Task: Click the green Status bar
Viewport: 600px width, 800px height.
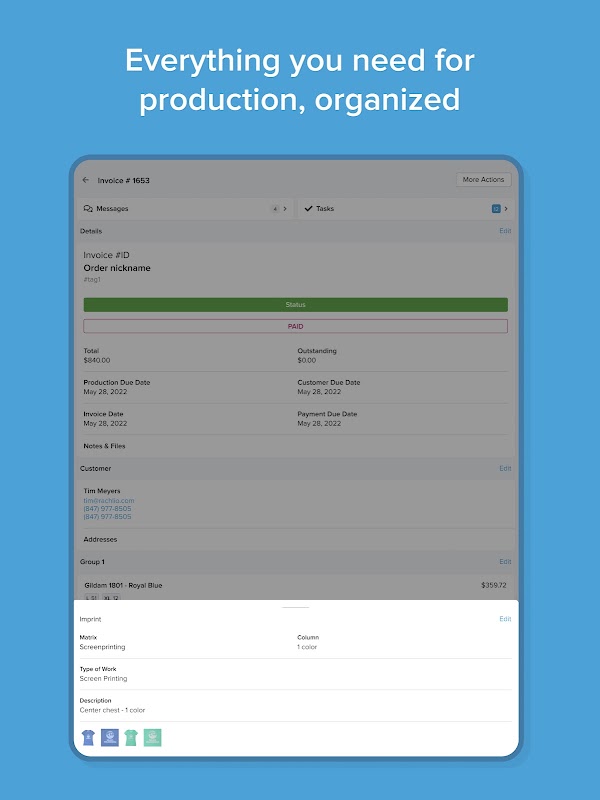Action: (295, 305)
